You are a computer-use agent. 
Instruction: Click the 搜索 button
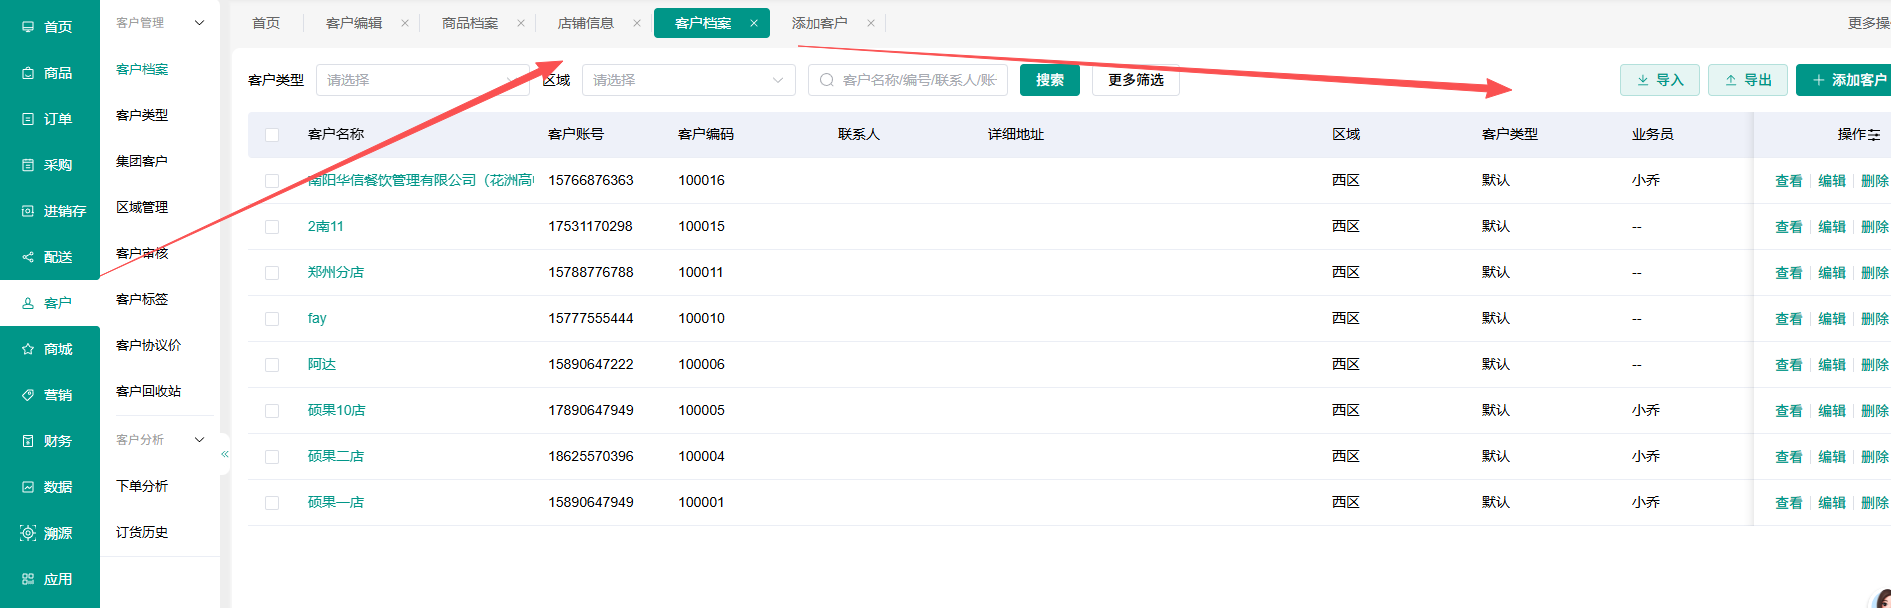(x=1050, y=80)
